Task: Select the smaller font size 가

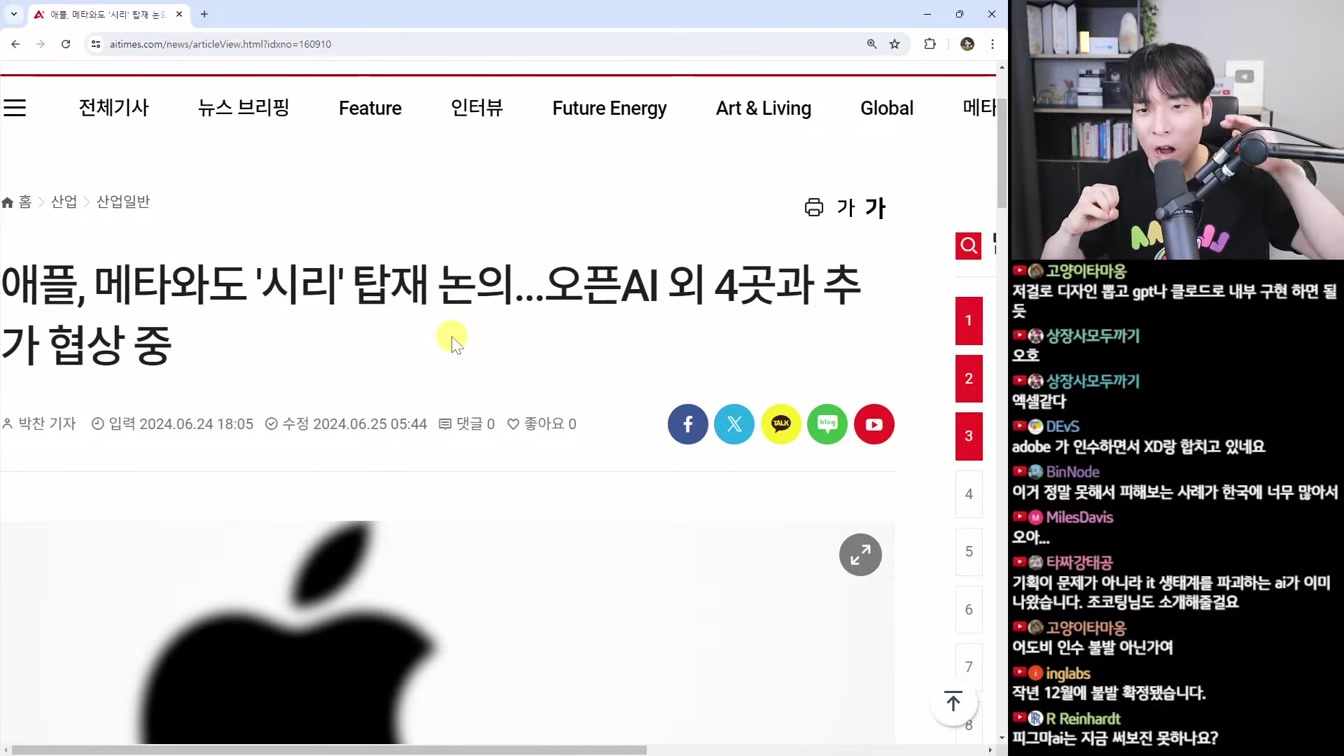Action: click(846, 208)
